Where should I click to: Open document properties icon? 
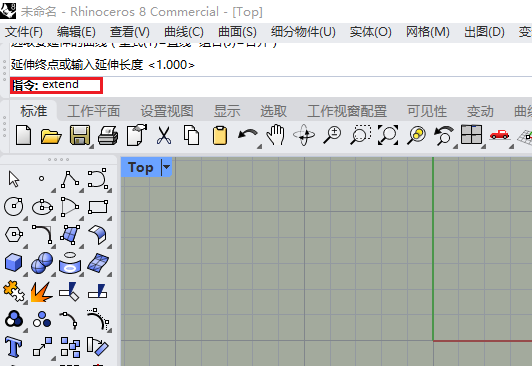coord(137,135)
